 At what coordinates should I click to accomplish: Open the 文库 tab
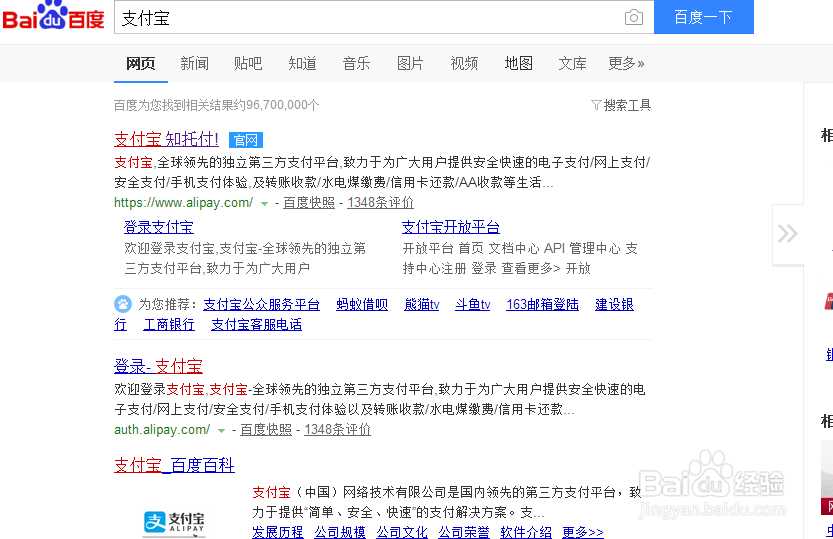(572, 64)
